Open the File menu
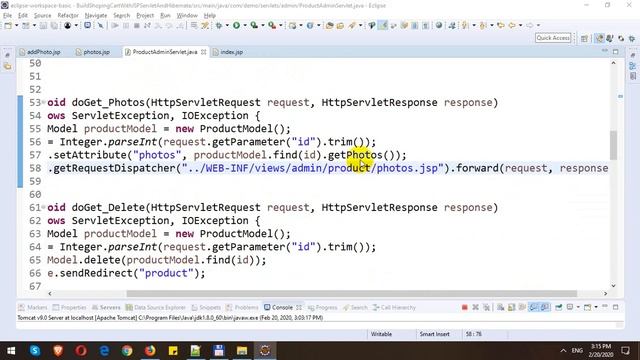 click(7, 16)
